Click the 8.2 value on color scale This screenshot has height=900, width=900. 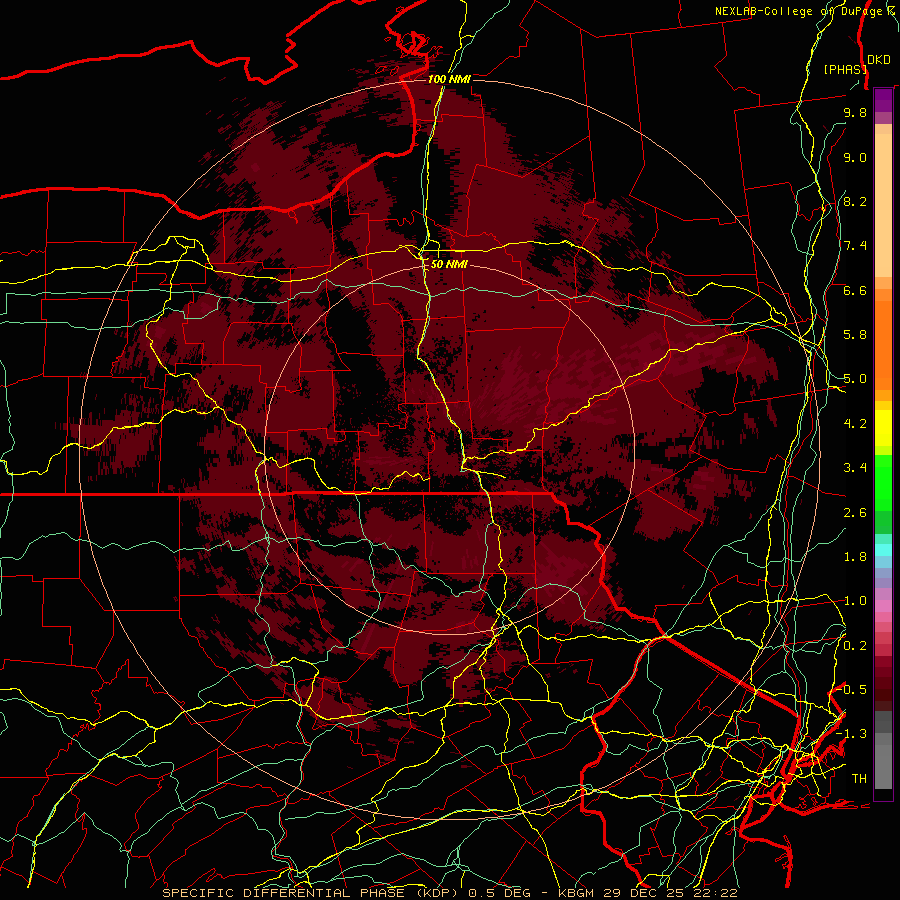tap(855, 201)
